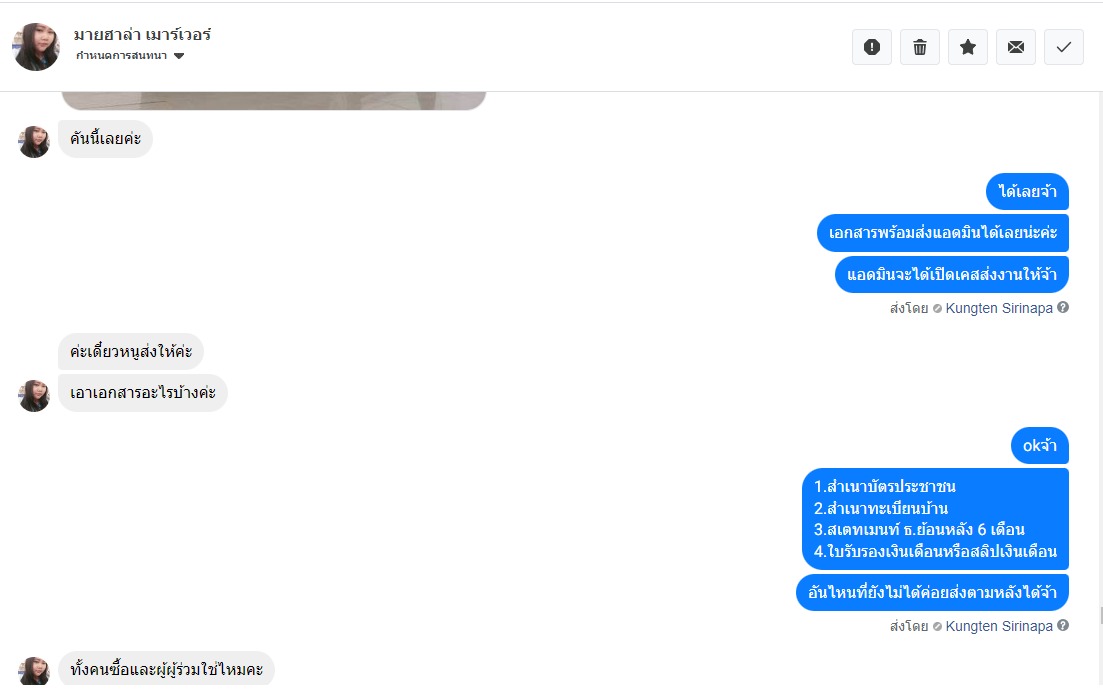Click contact name มายฮาล่า เมาร์เวอร์

(x=142, y=34)
